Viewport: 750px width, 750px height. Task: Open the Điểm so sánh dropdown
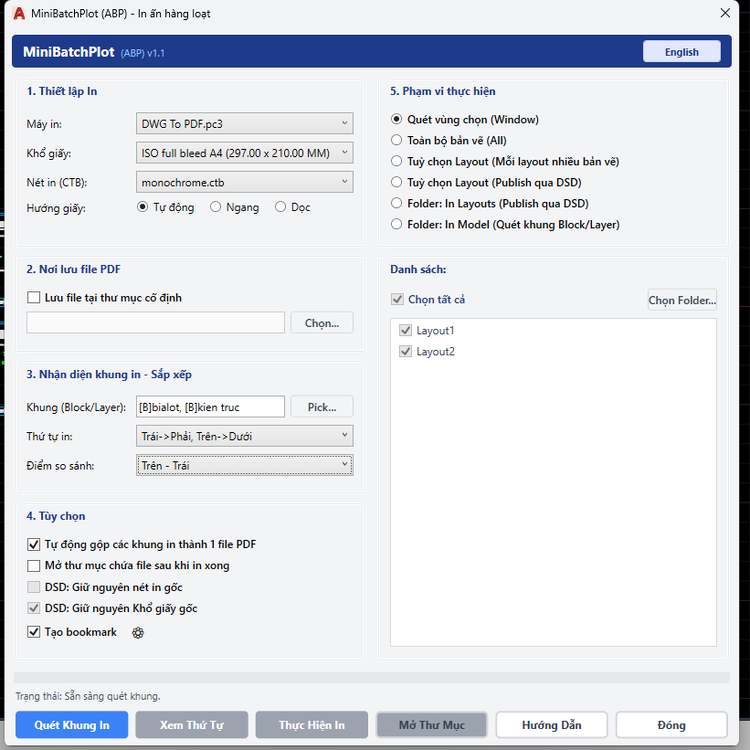click(x=244, y=465)
